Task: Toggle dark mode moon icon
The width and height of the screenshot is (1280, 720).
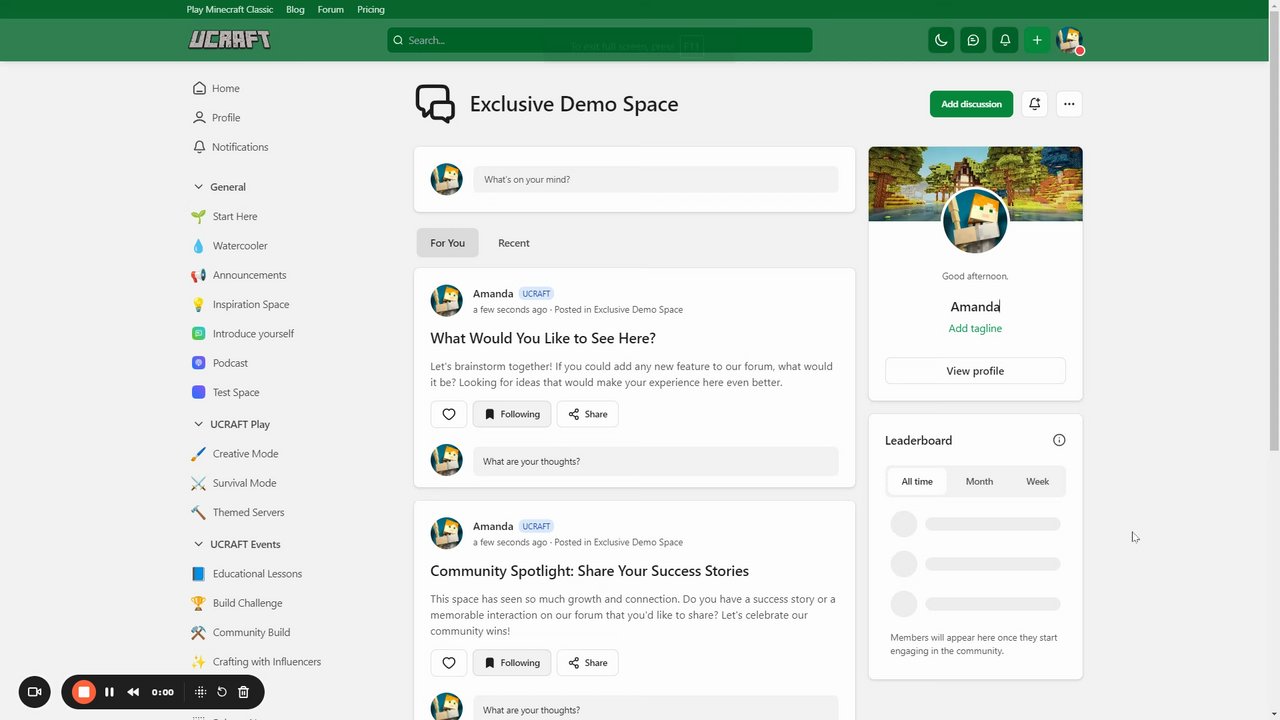Action: click(x=941, y=40)
